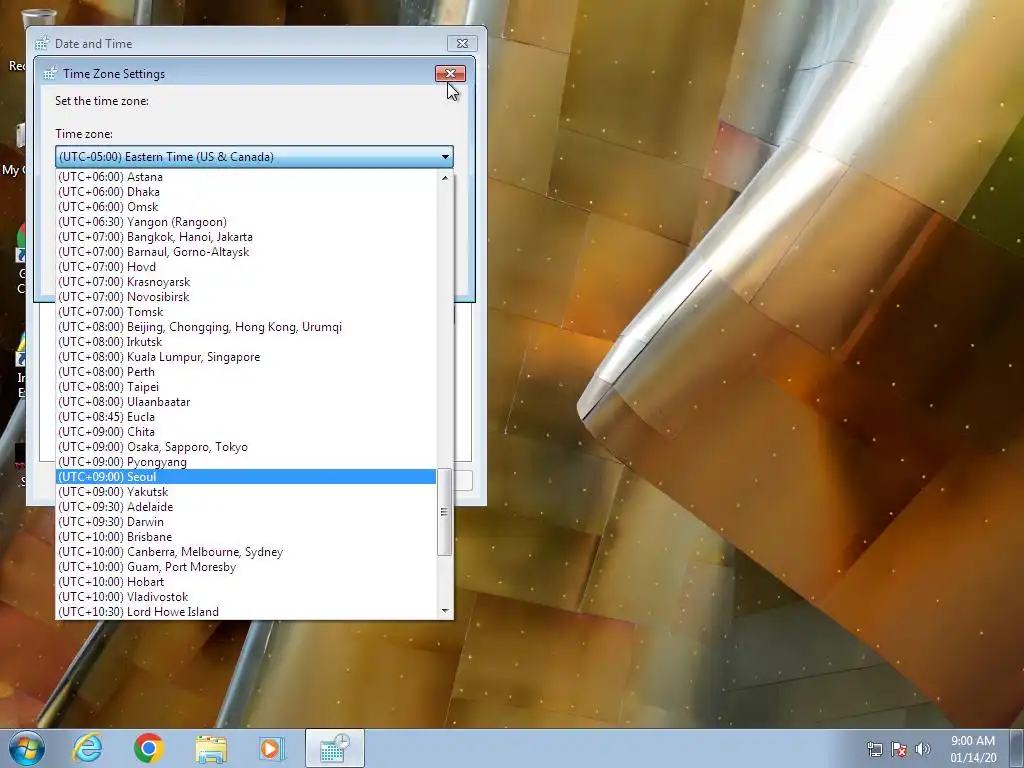Viewport: 1024px width, 768px height.
Task: Choose the Yakutsk time zone
Action: point(246,492)
